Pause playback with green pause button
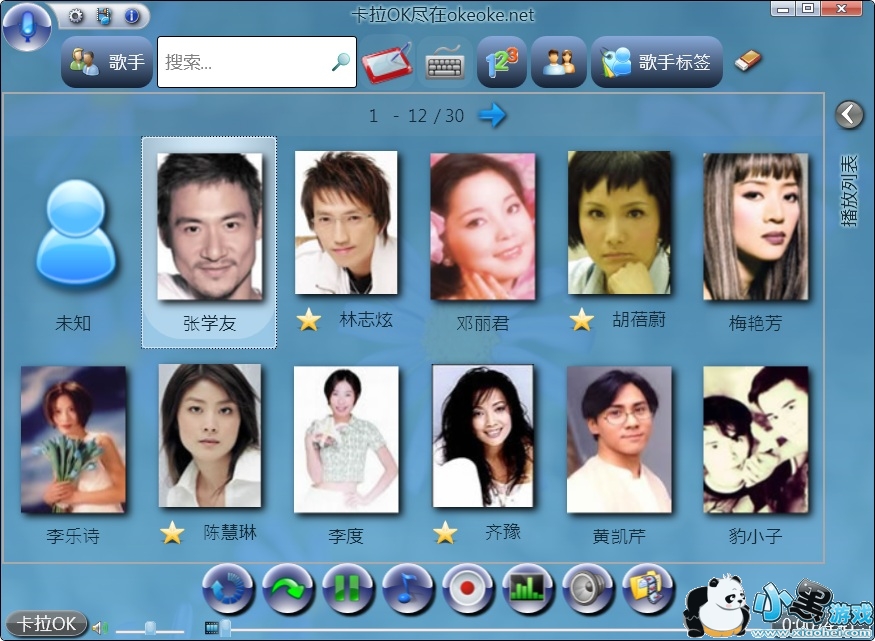875x641 pixels. (348, 589)
